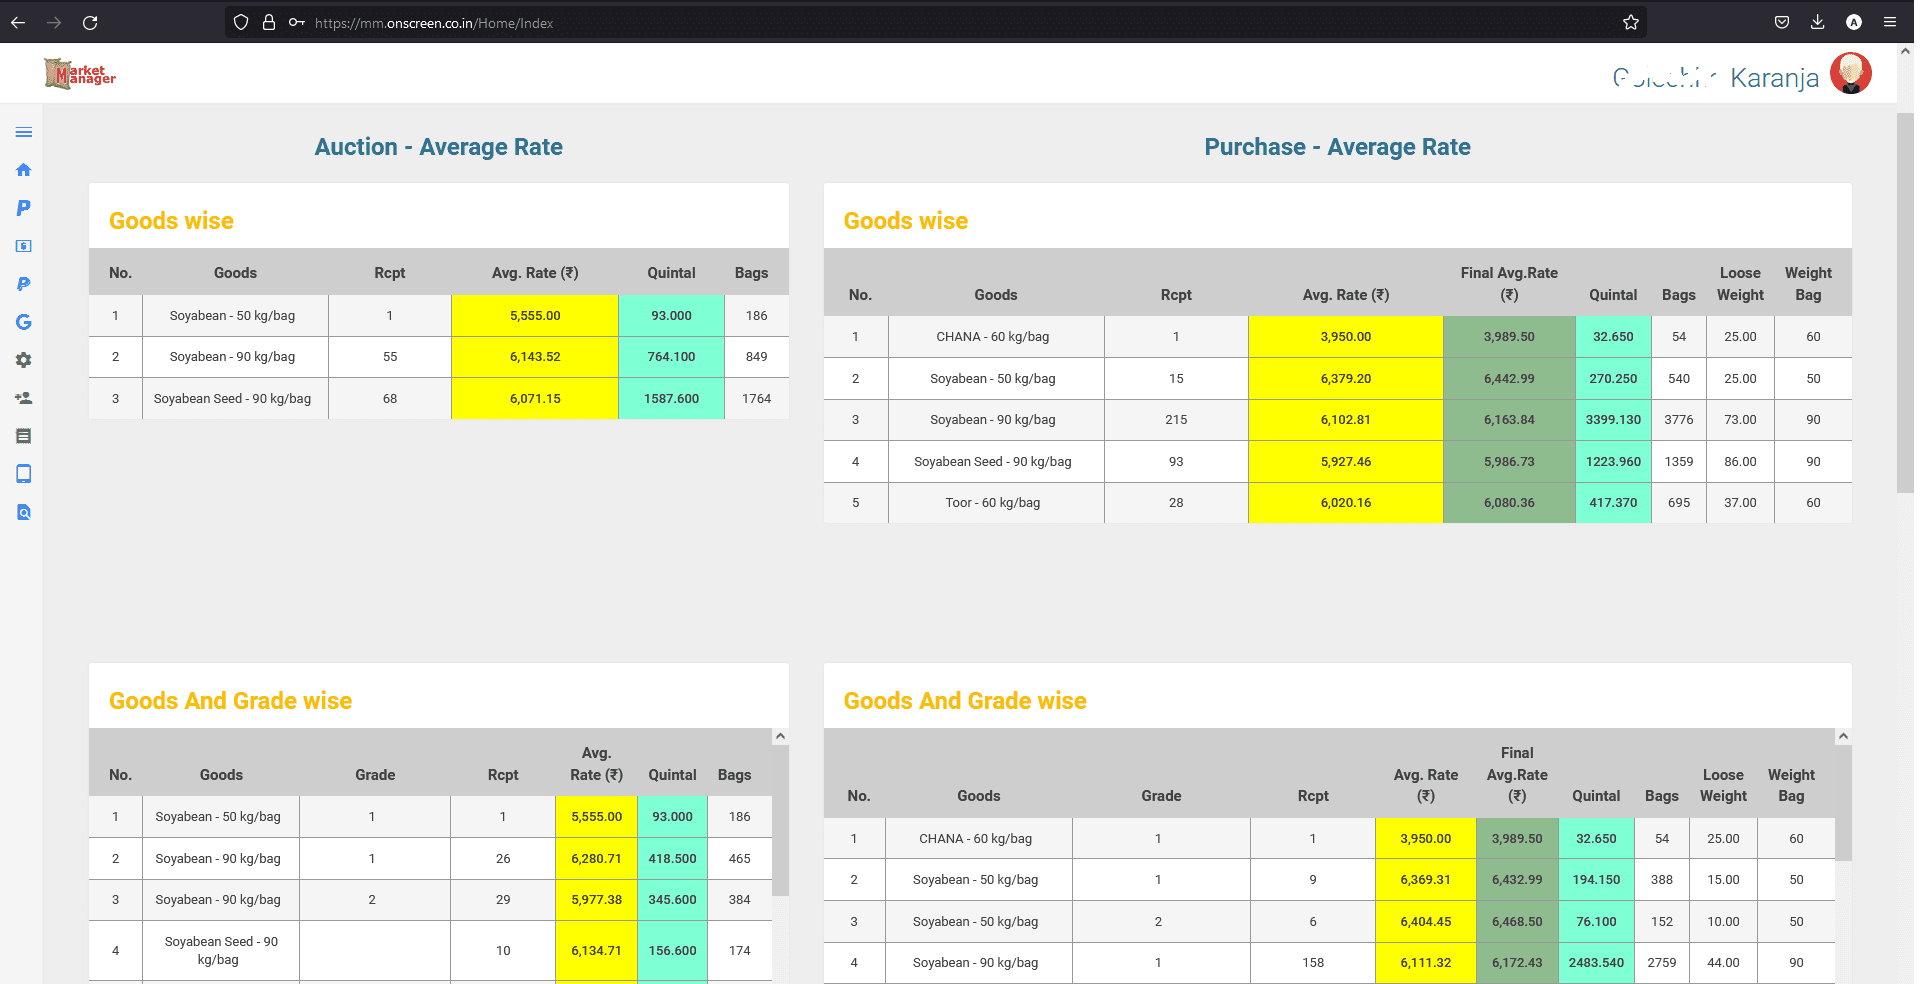This screenshot has width=1920, height=984.
Task: Click the saved password key icon
Action: point(297,22)
